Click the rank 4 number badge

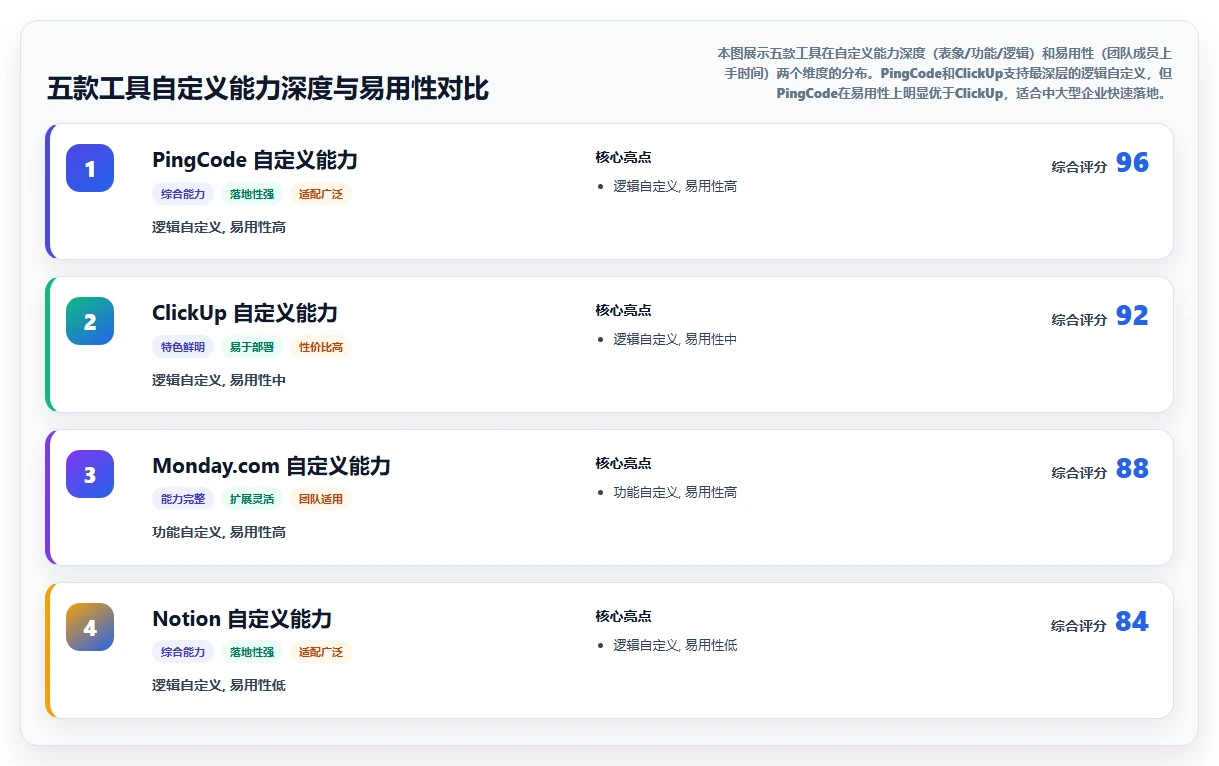click(x=90, y=627)
